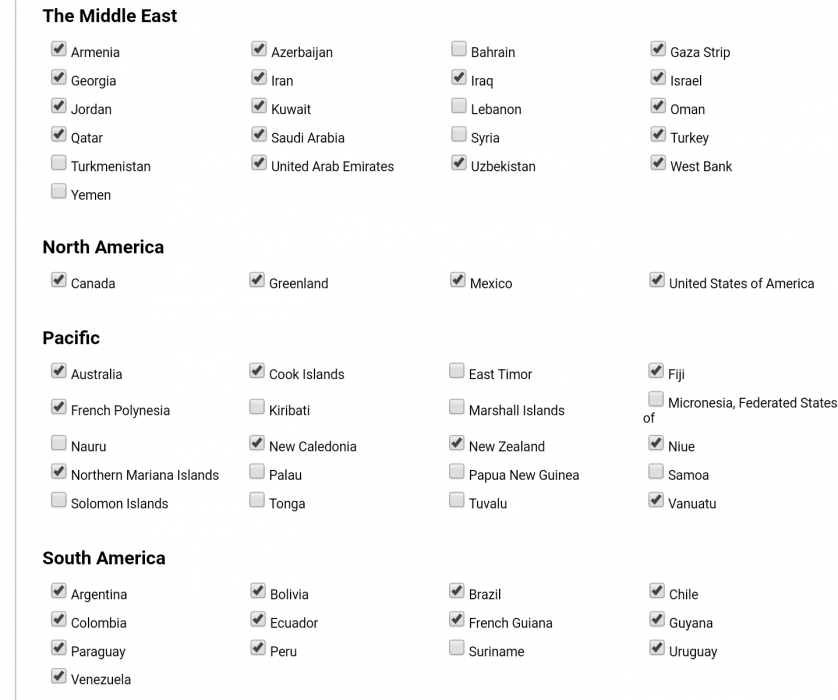This screenshot has height=700, width=838.
Task: Uncheck the Vanuatu checkbox
Action: click(656, 500)
